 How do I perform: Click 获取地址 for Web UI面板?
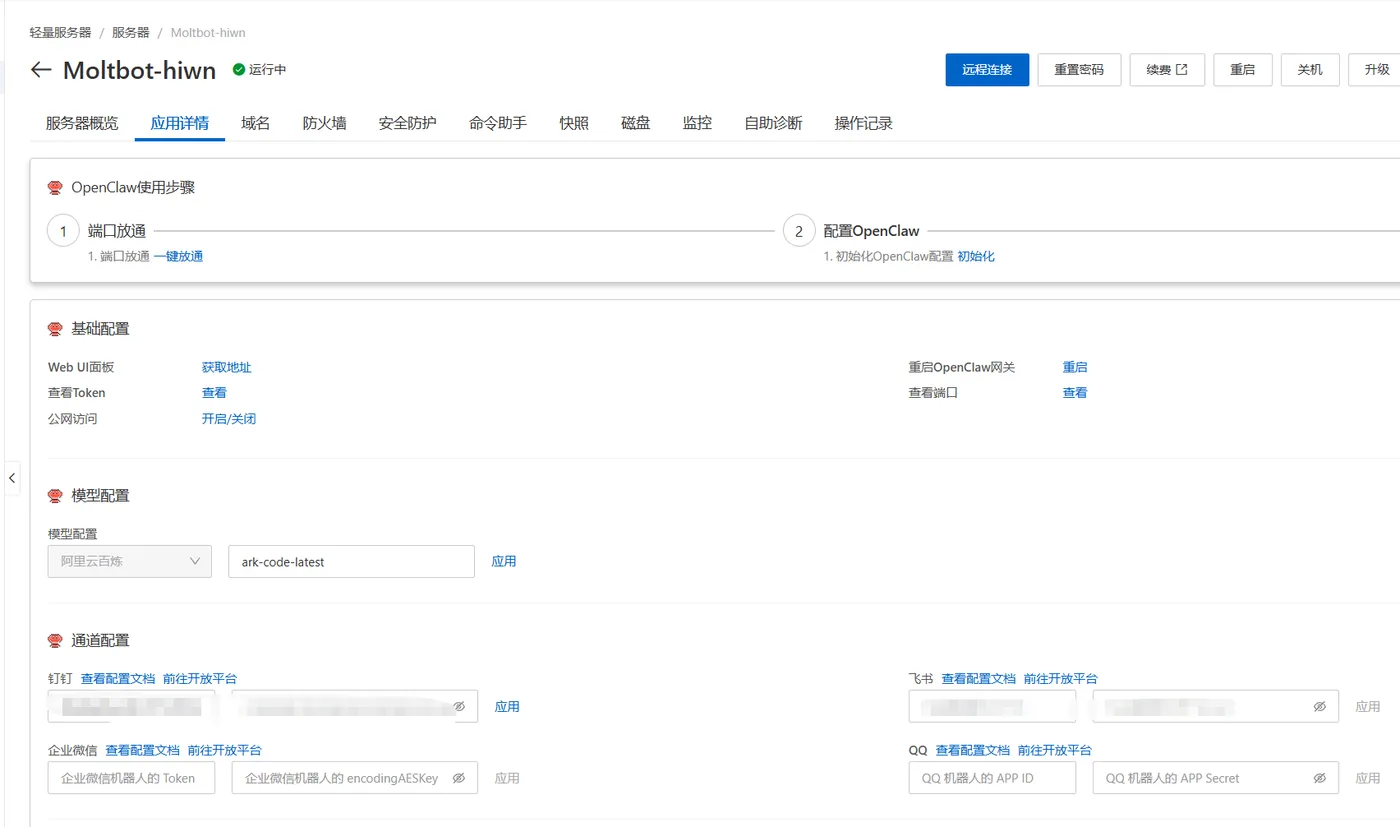(x=227, y=367)
